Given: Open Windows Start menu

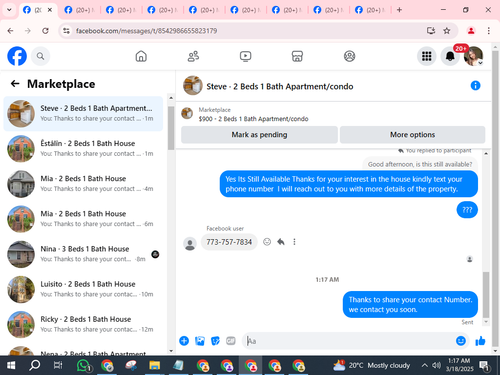Looking at the screenshot, I should point(11,366).
